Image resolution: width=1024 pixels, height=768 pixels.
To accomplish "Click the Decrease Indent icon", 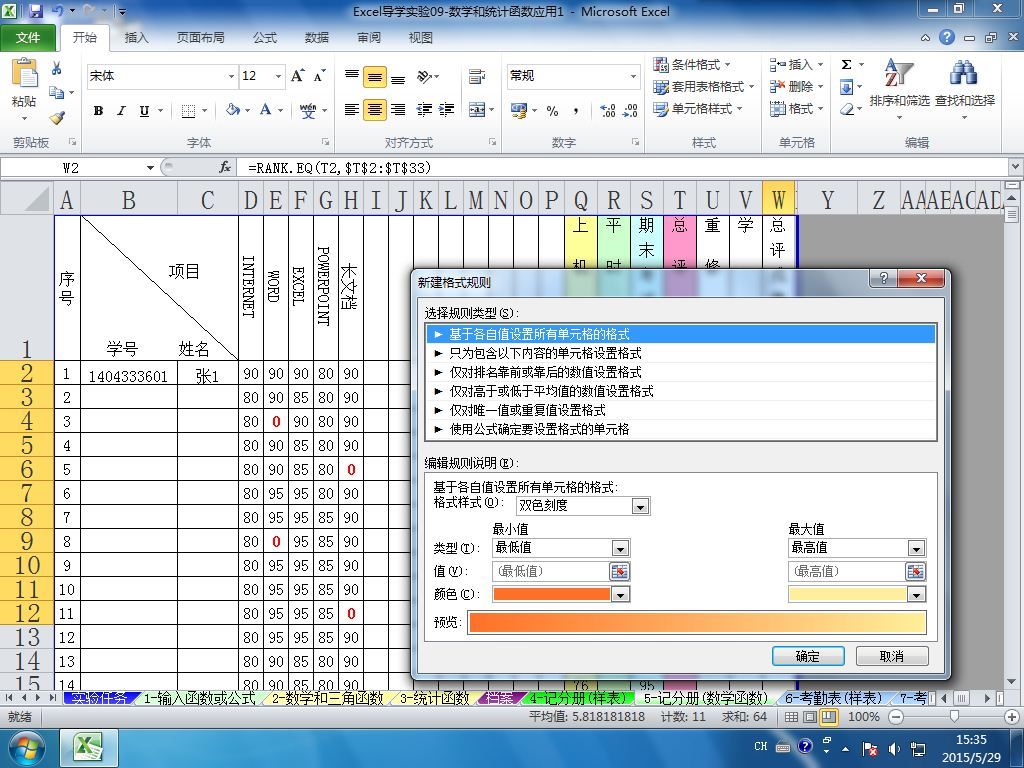I will [x=424, y=109].
